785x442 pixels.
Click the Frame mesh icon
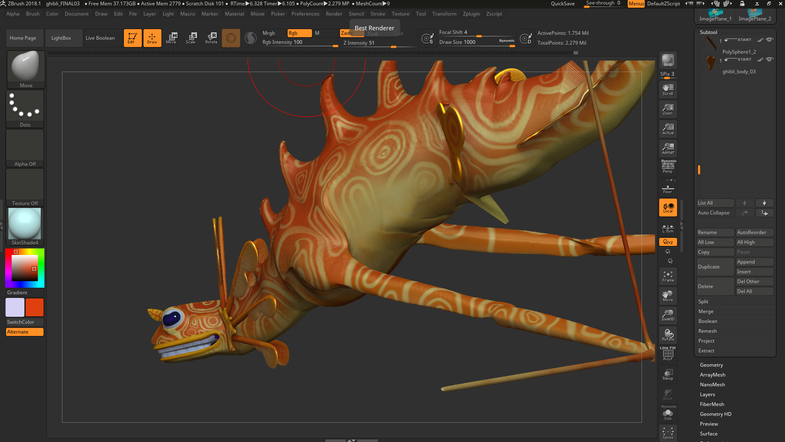(x=668, y=276)
